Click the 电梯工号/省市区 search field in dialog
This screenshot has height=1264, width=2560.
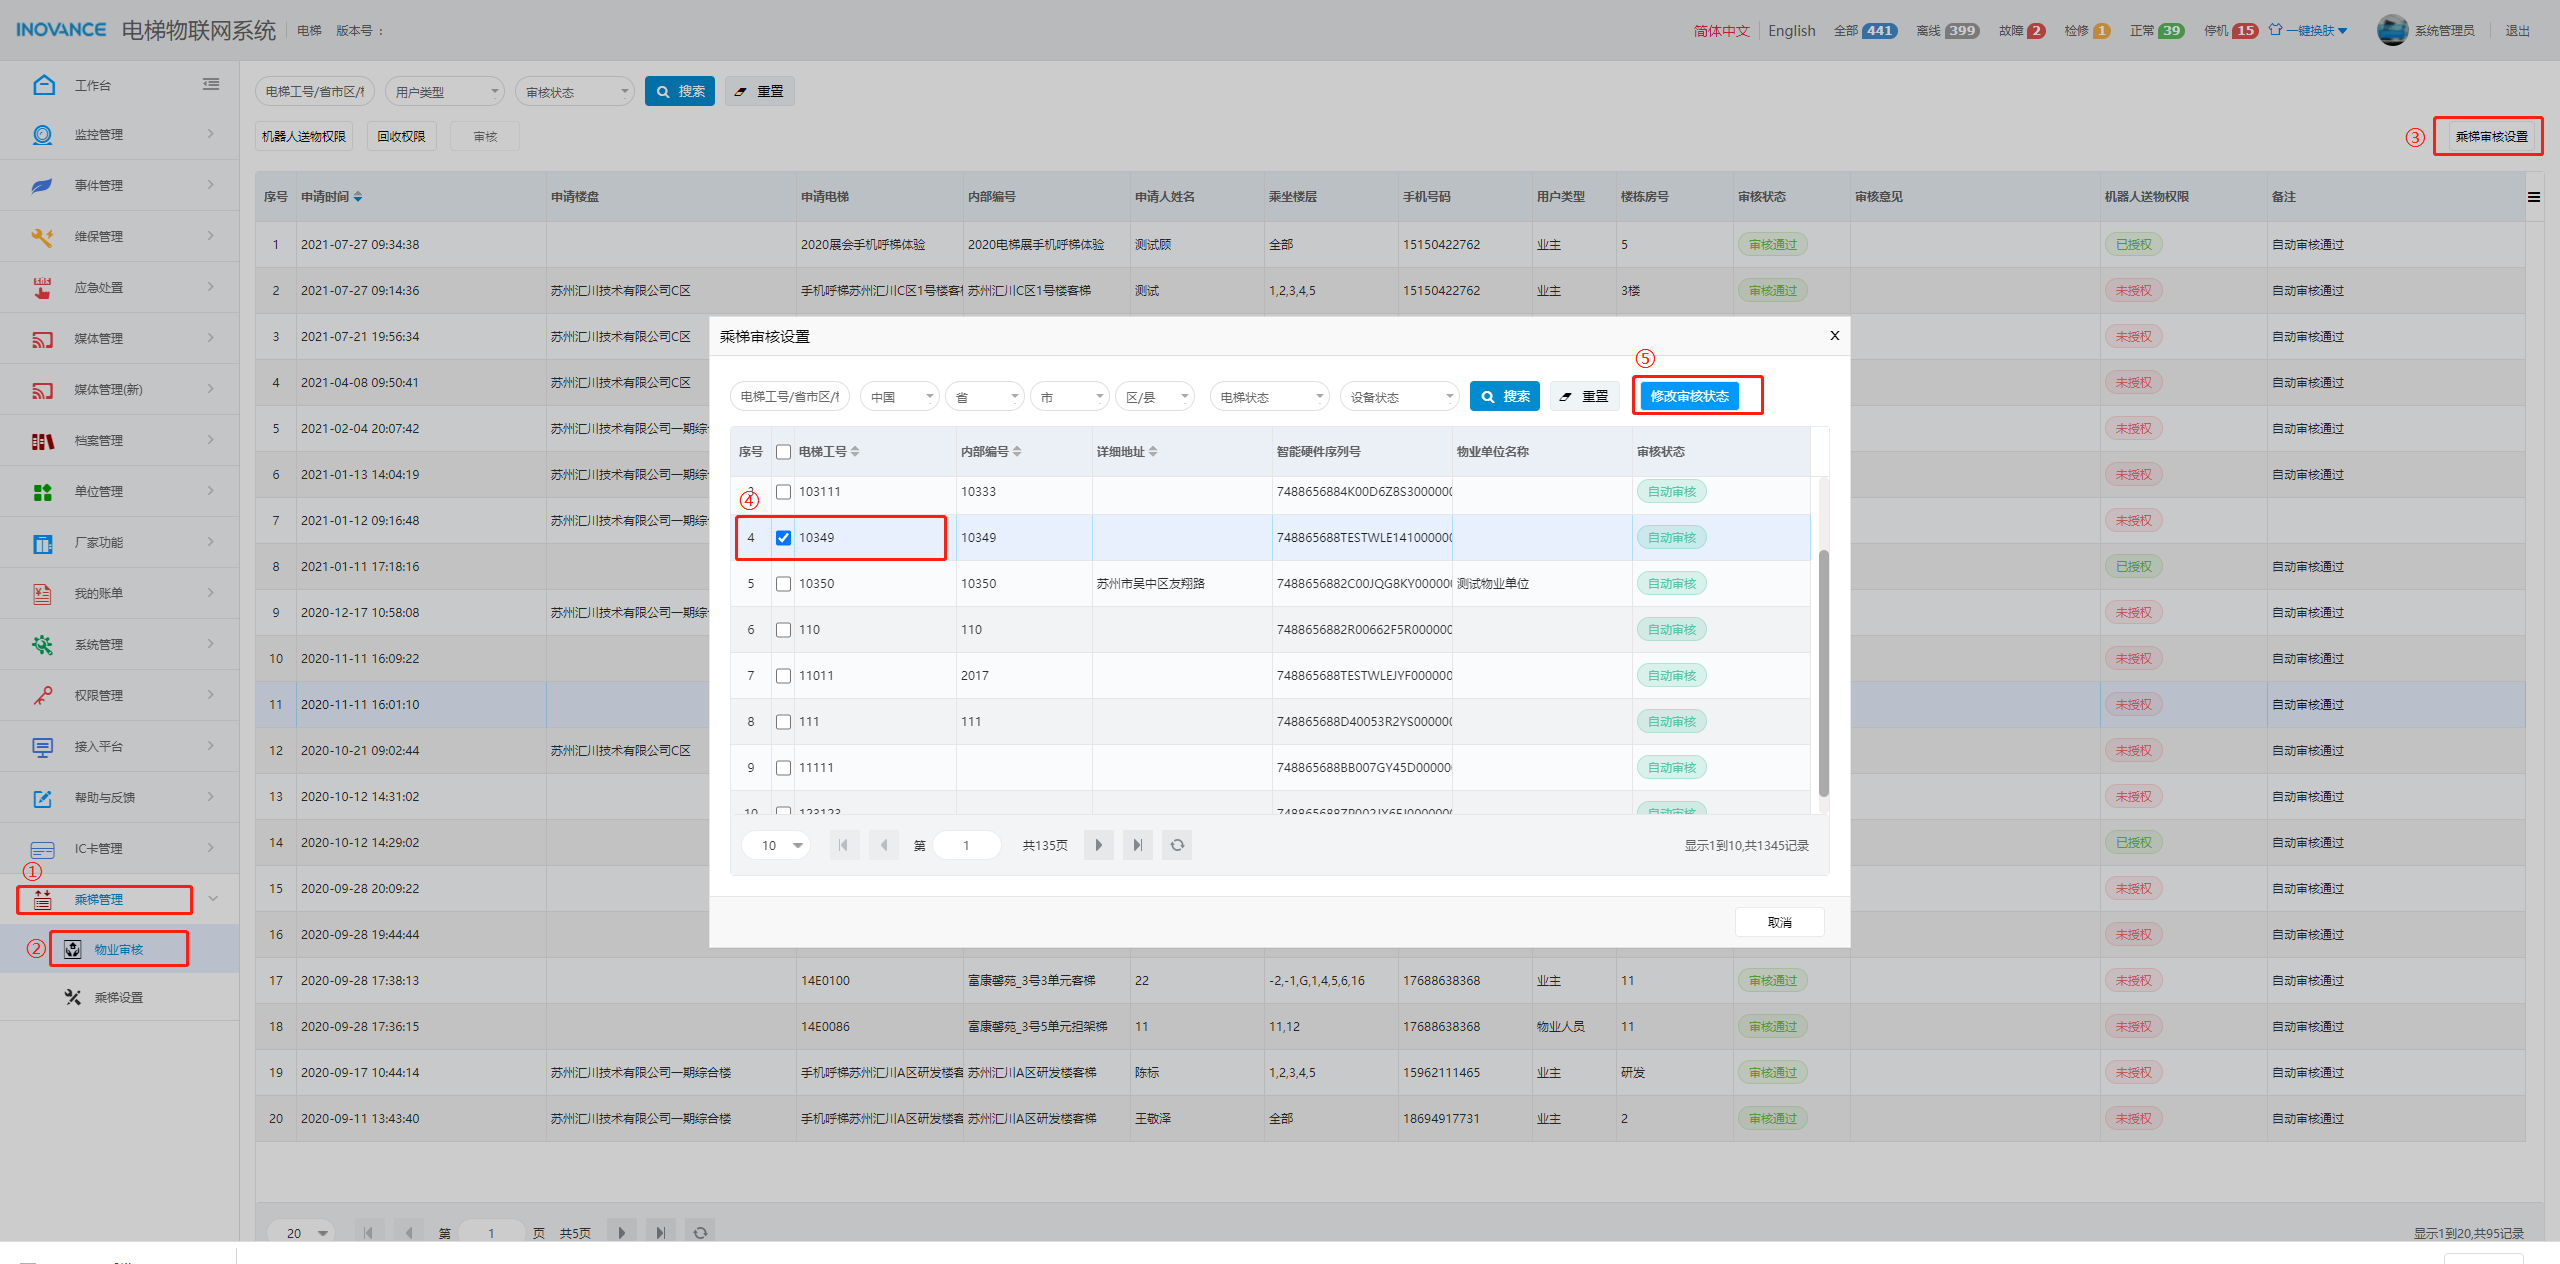(789, 397)
